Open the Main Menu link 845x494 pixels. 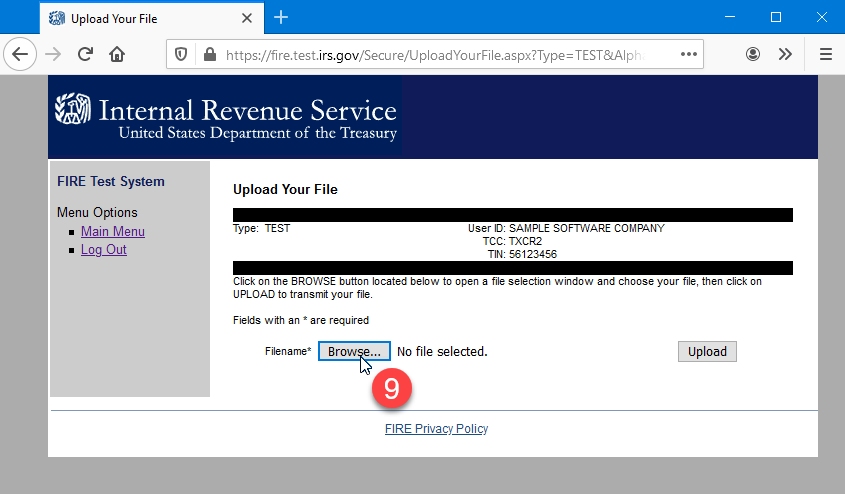click(113, 232)
